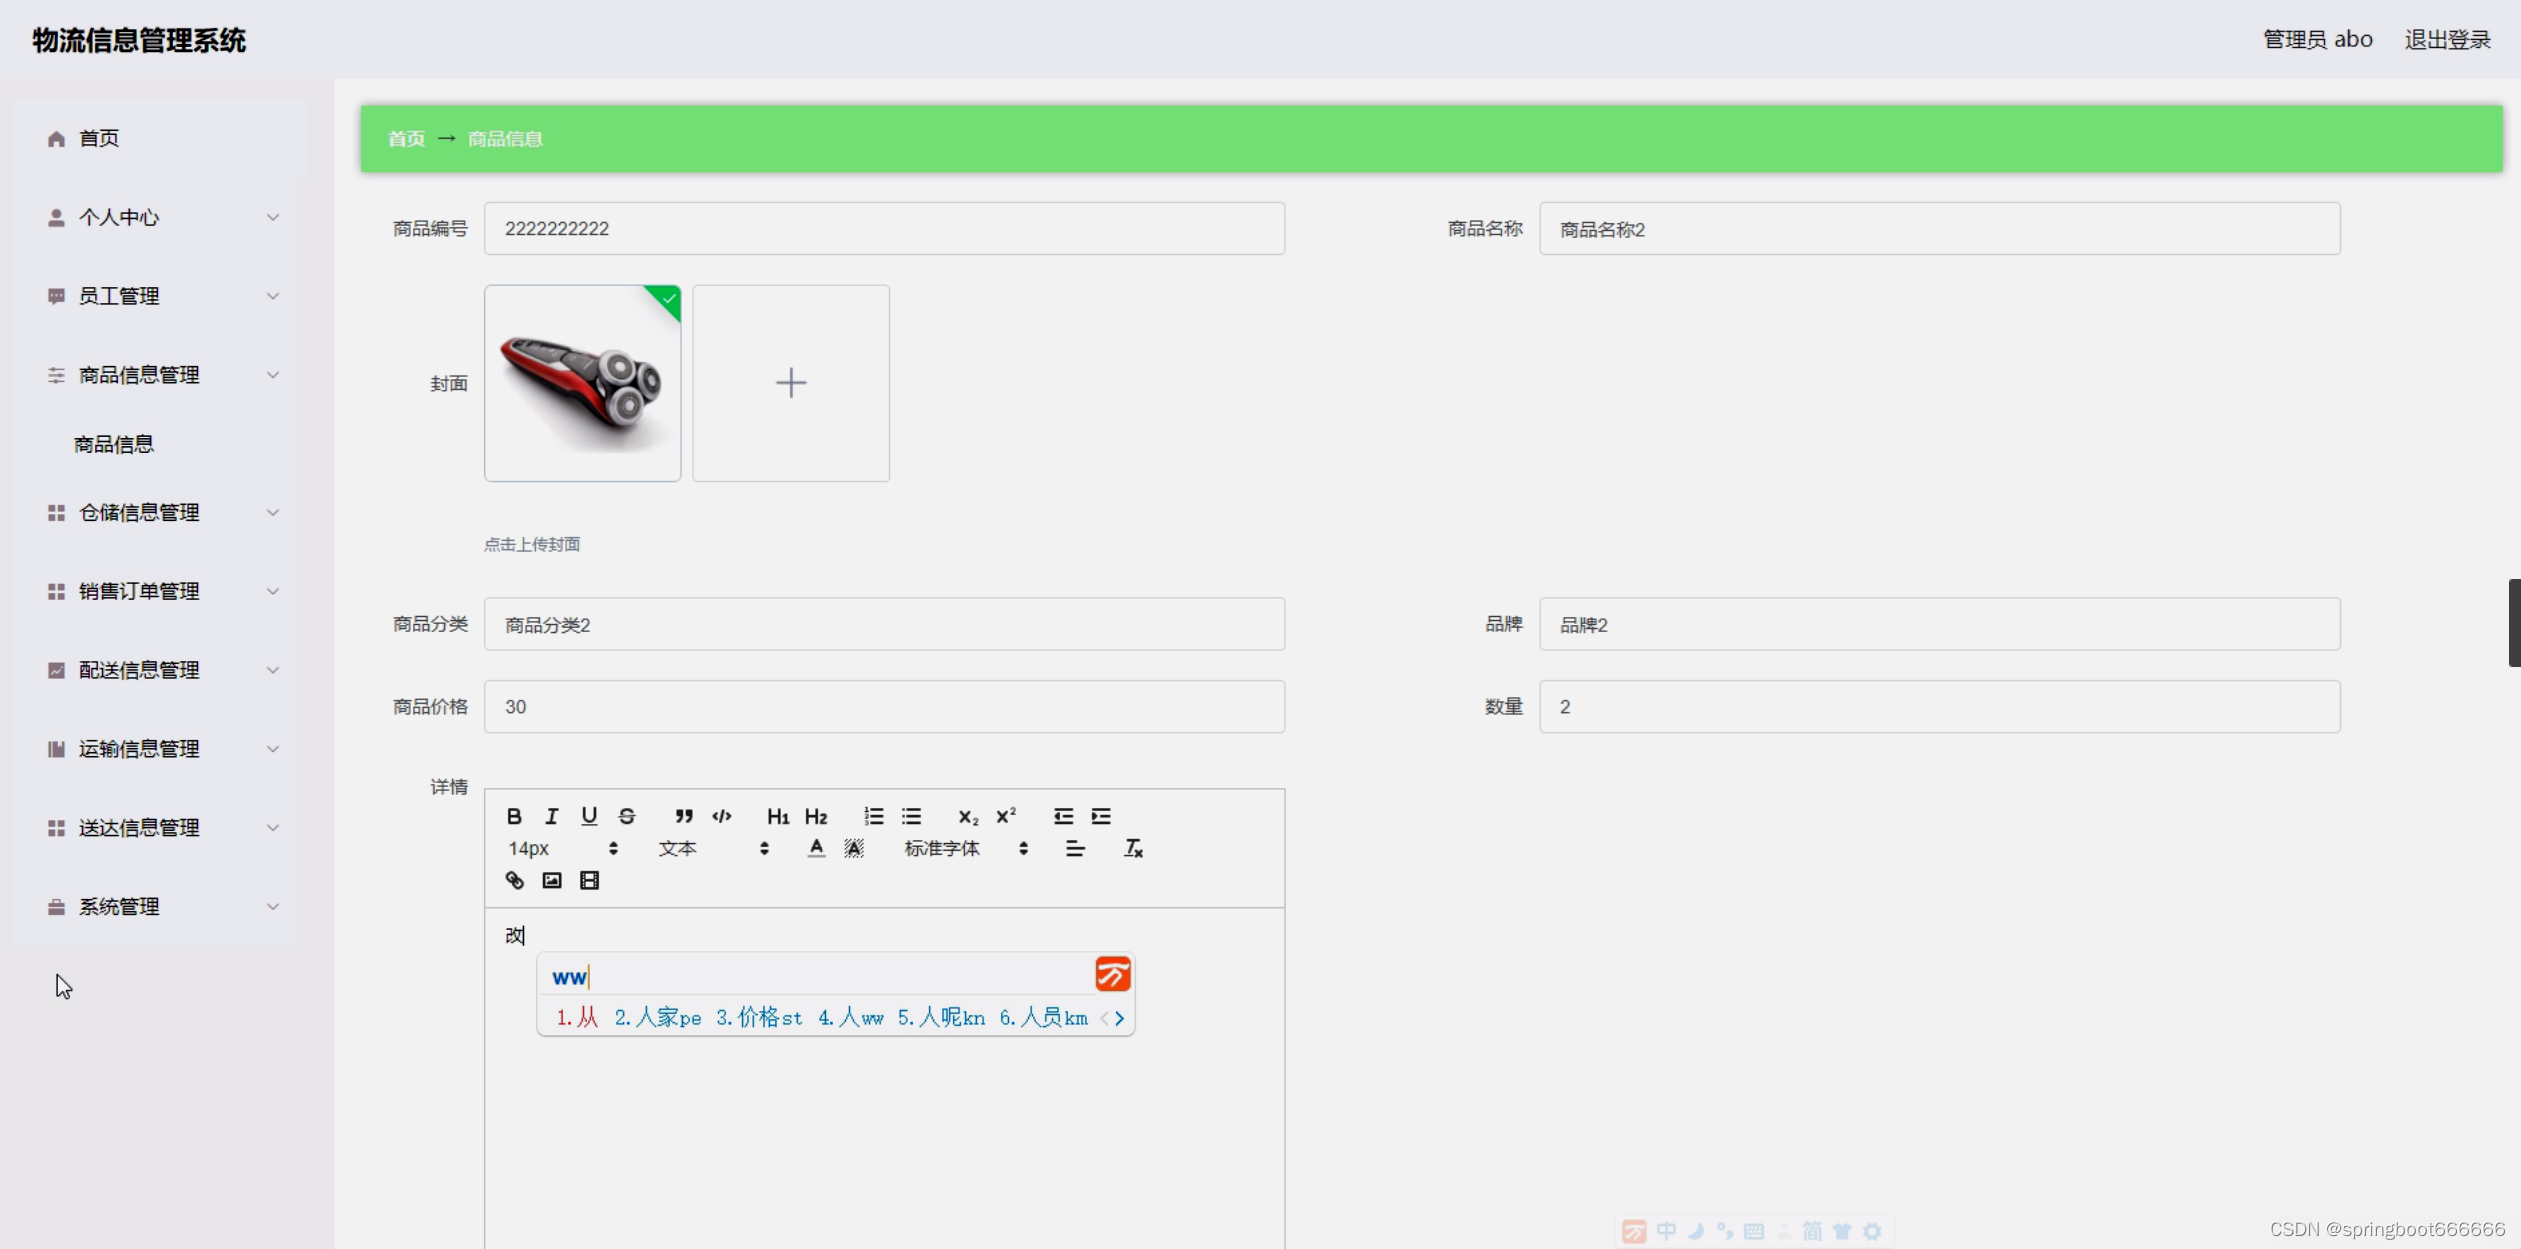
Task: Click the 商品价格 input field
Action: coord(884,706)
